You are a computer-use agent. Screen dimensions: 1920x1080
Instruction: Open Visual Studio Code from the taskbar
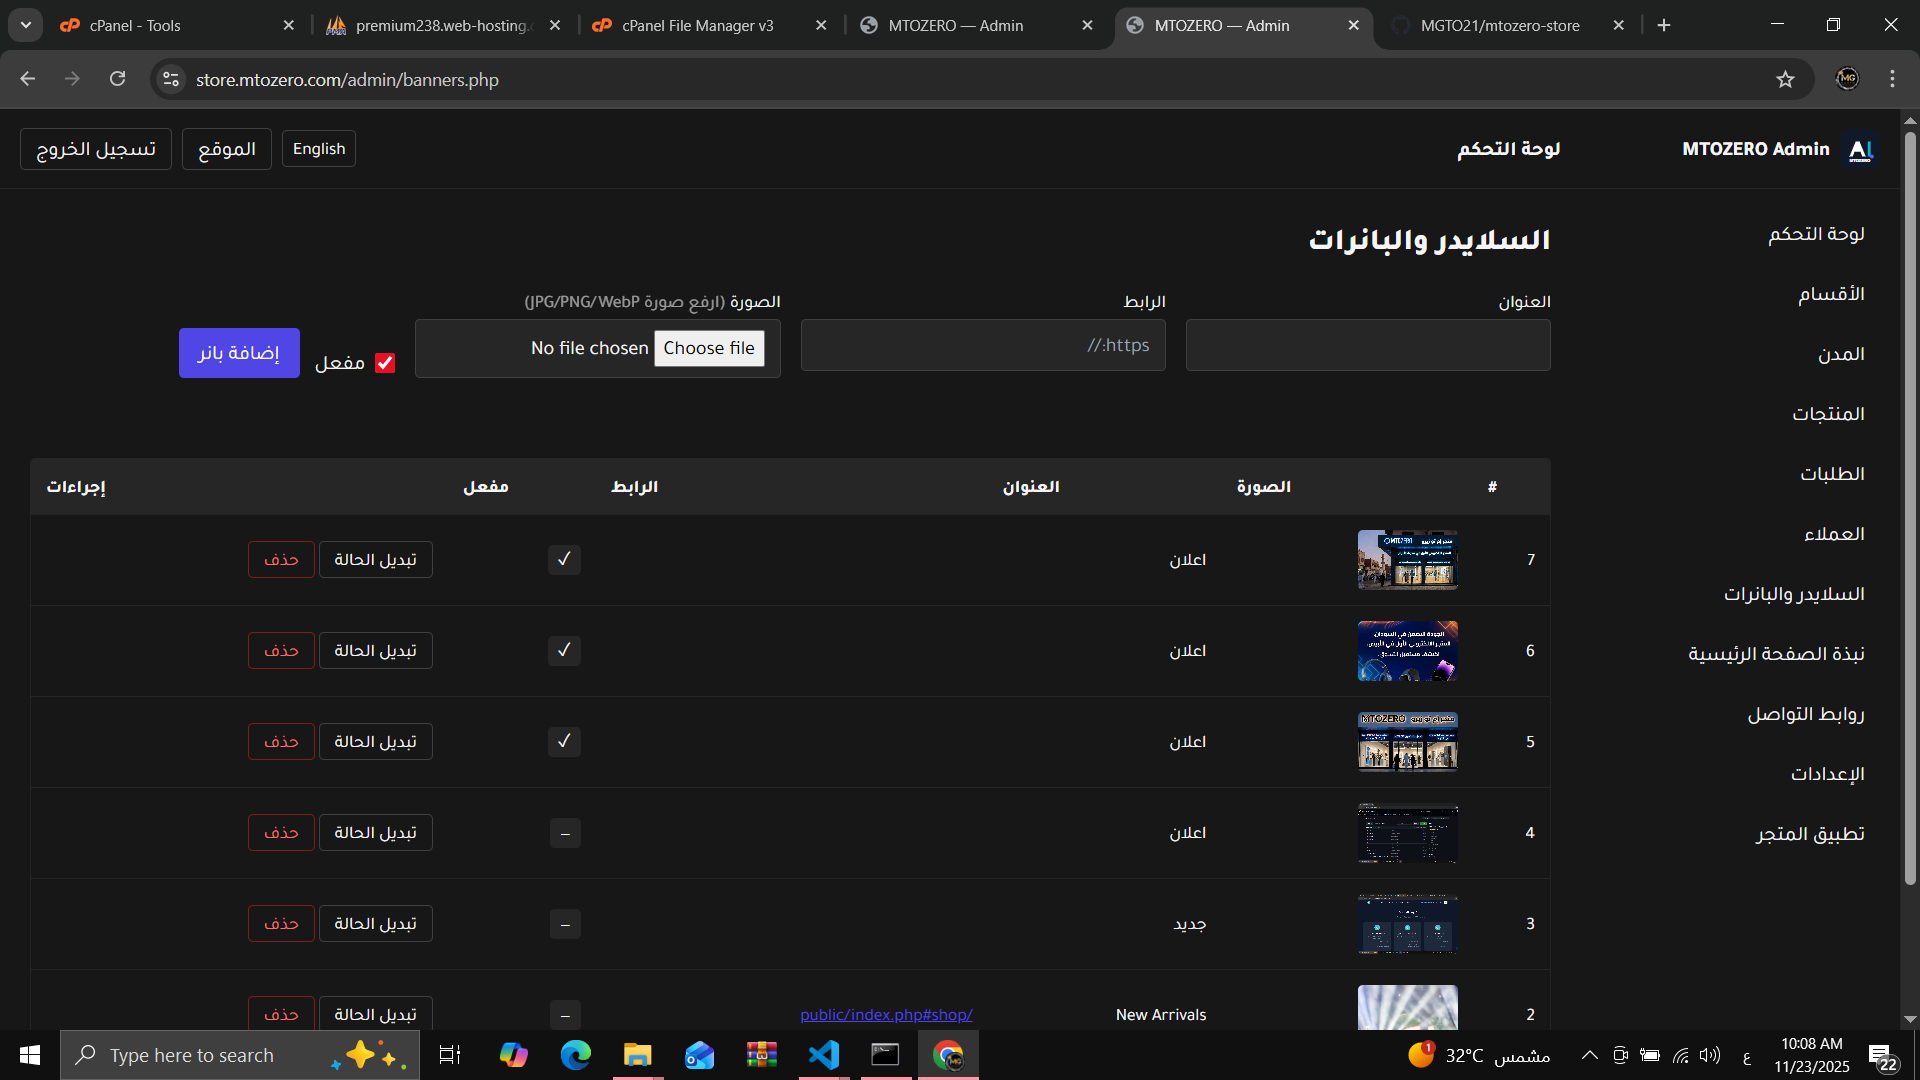point(823,1054)
